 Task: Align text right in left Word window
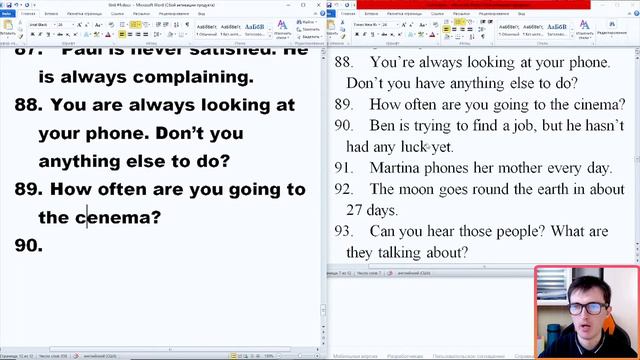pos(138,34)
